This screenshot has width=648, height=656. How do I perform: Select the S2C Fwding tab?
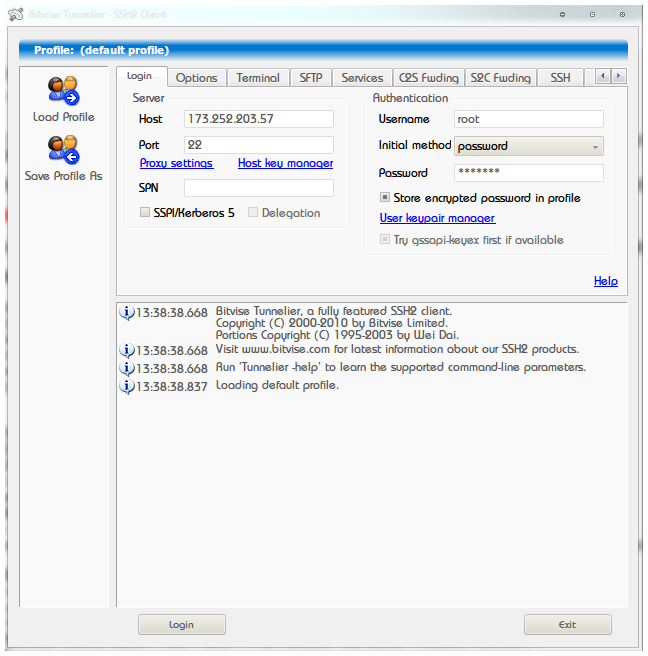click(x=501, y=78)
